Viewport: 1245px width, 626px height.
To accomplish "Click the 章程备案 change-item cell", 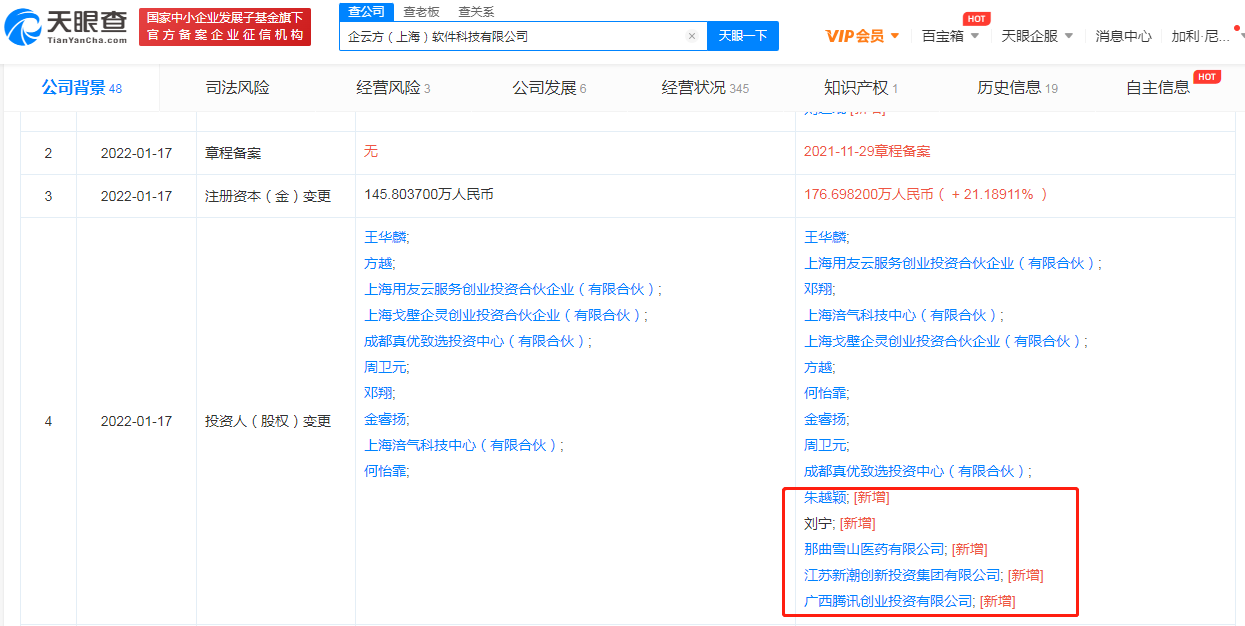I will pos(234,154).
